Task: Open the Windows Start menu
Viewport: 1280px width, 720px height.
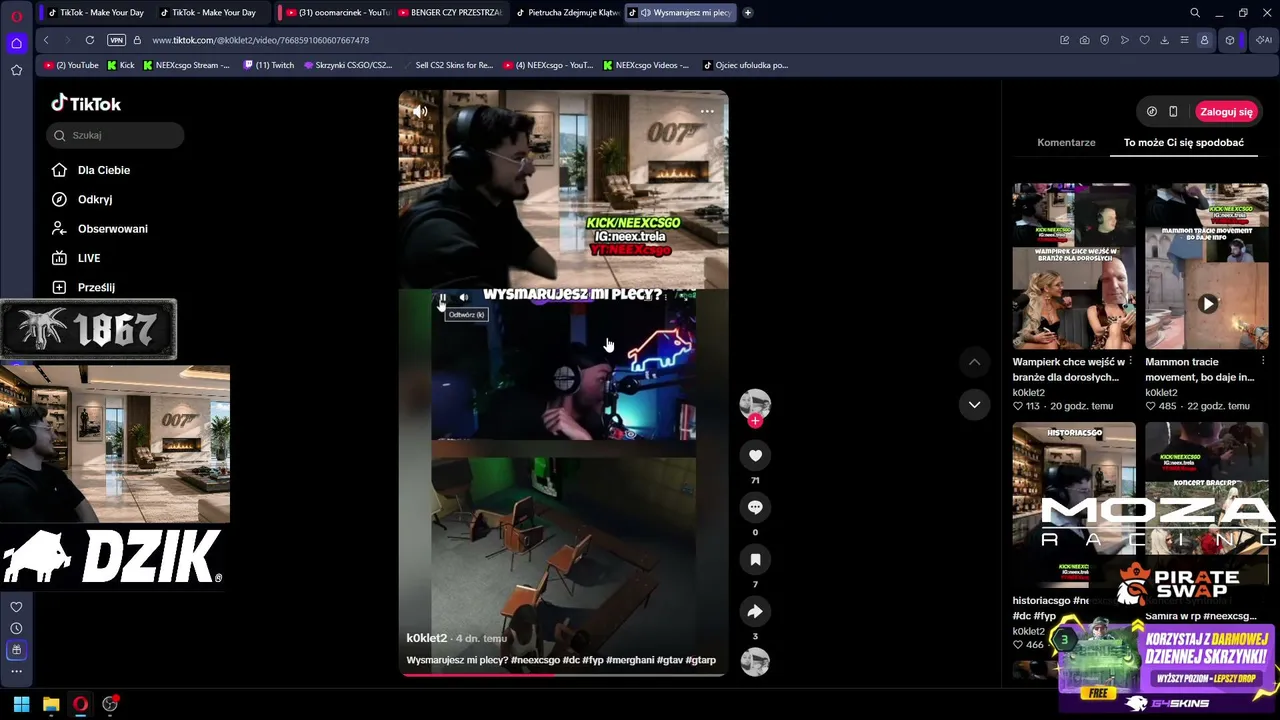Action: point(21,704)
